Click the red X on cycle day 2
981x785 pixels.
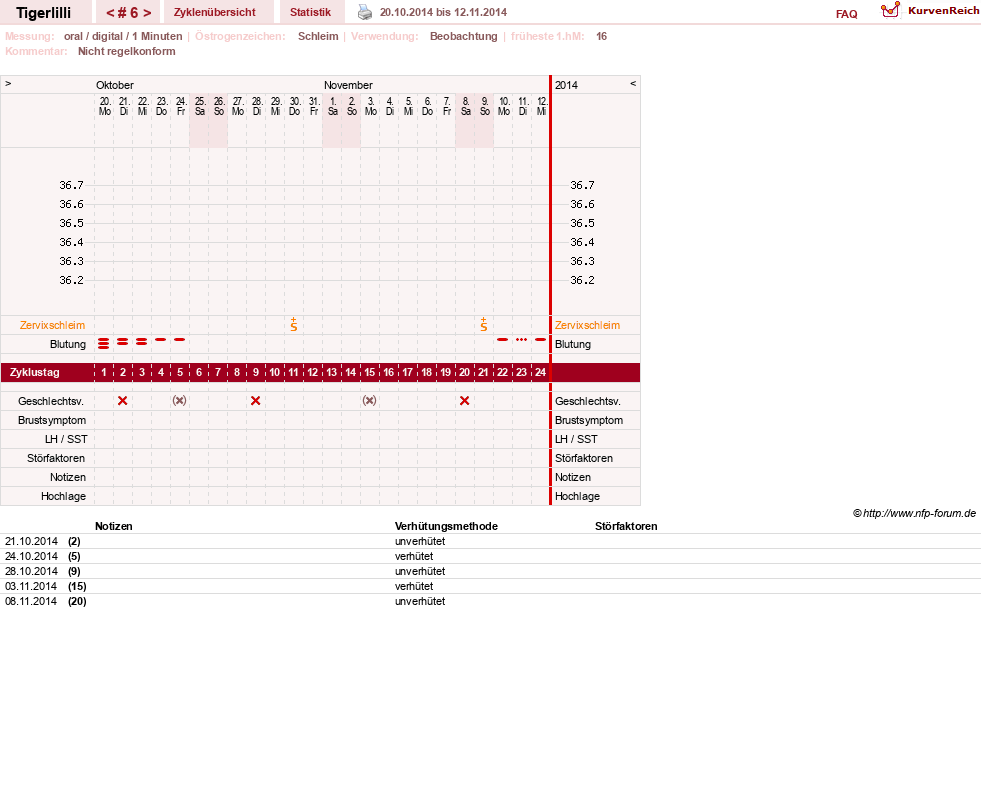click(x=123, y=400)
